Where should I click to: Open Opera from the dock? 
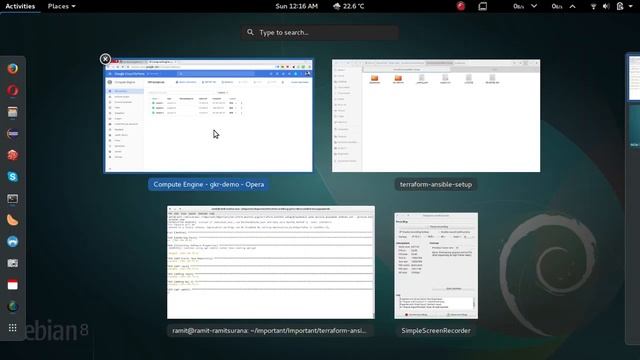coord(13,90)
